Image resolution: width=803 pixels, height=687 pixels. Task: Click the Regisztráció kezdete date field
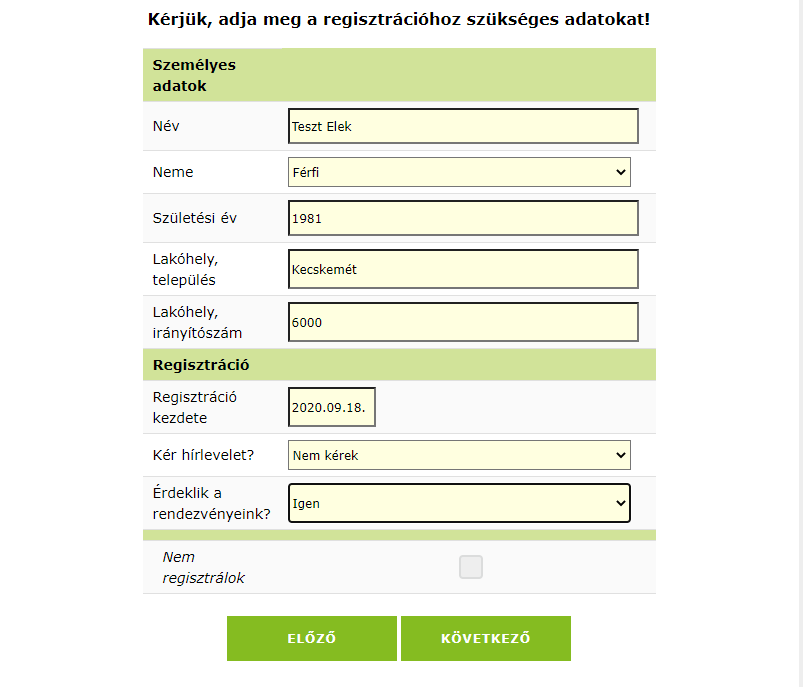tap(331, 407)
